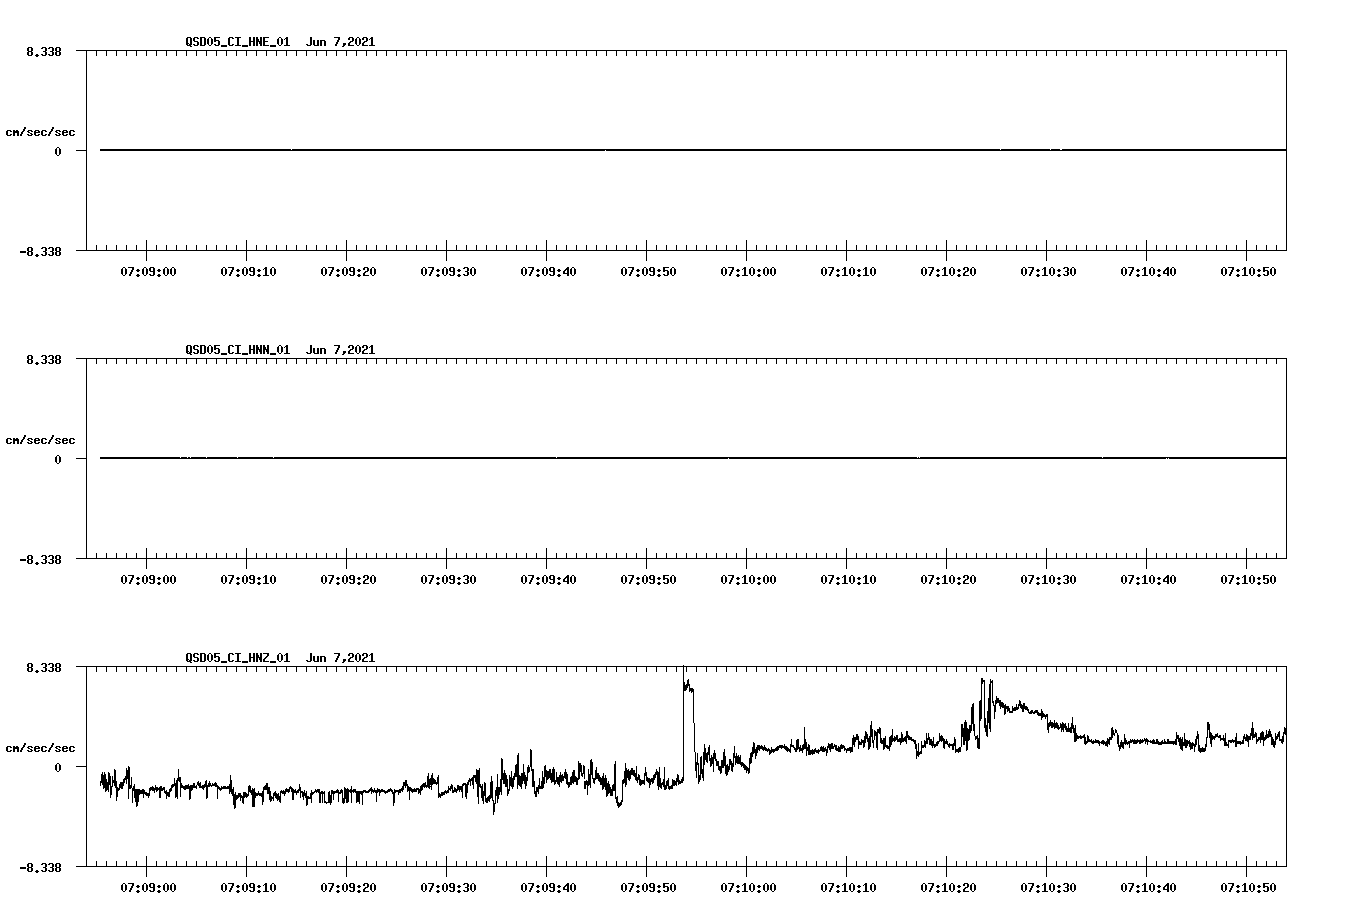Screen dimensions: 1358x924
Task: Click 8.338 top value of HNN plot
Action: tap(44, 359)
